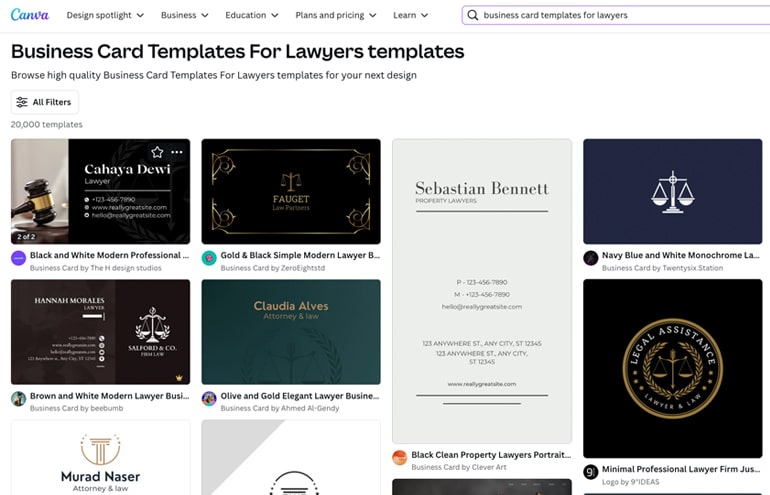Expand the Education dropdown menu
Image resolution: width=770 pixels, height=495 pixels.
tap(252, 16)
